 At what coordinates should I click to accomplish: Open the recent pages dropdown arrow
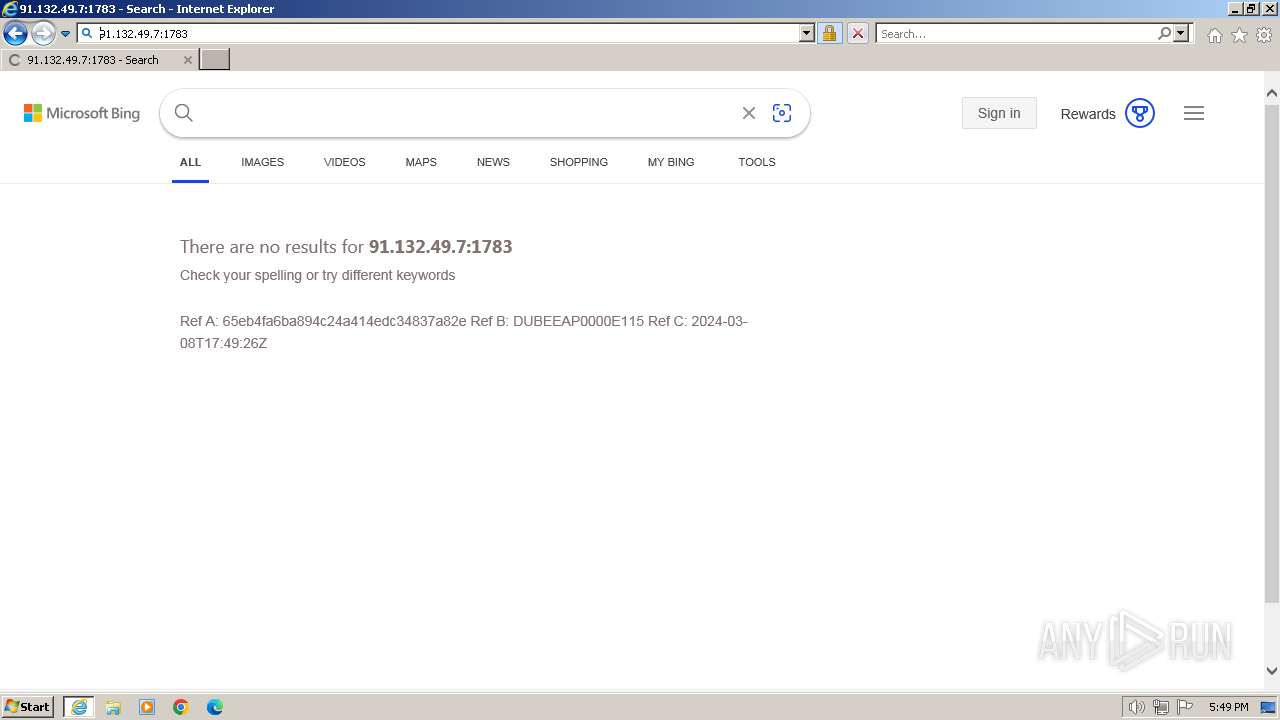coord(66,34)
